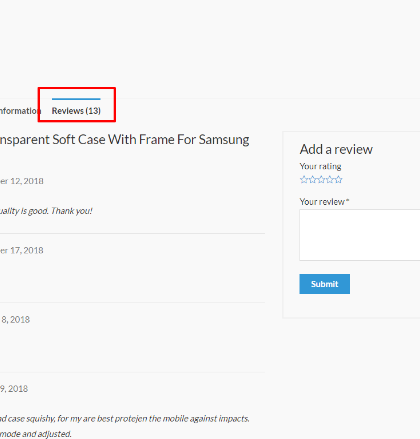Click the review date ending '8, 2018'
The width and height of the screenshot is (420, 439).
coord(15,320)
